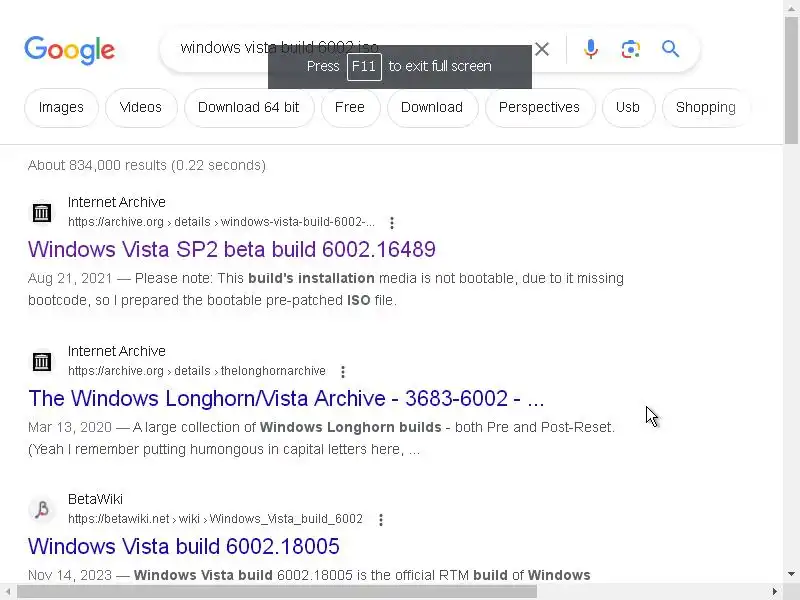Click the BetaWiki favicon
This screenshot has width=800, height=600.
tap(42, 509)
